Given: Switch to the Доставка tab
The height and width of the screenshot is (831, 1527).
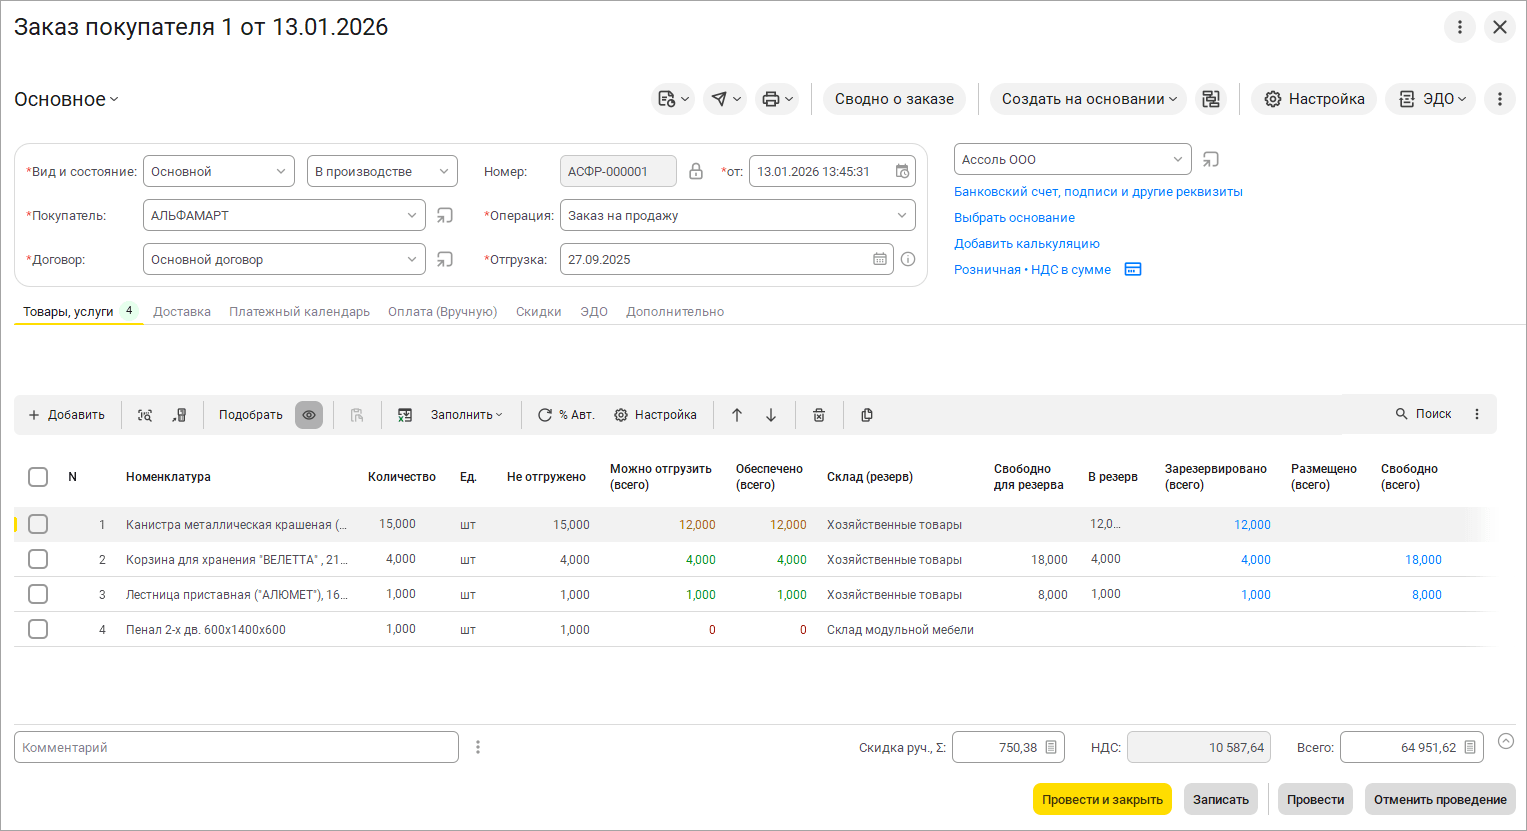Looking at the screenshot, I should [x=182, y=312].
